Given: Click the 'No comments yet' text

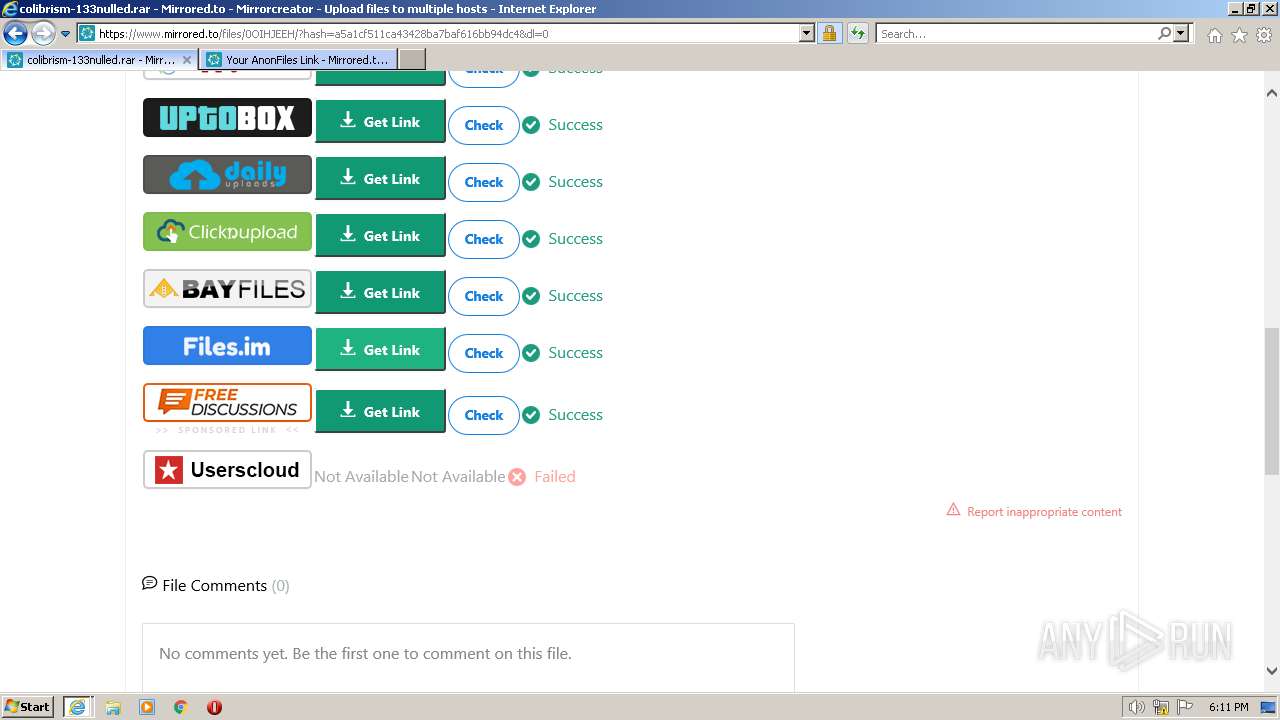Looking at the screenshot, I should [x=365, y=654].
